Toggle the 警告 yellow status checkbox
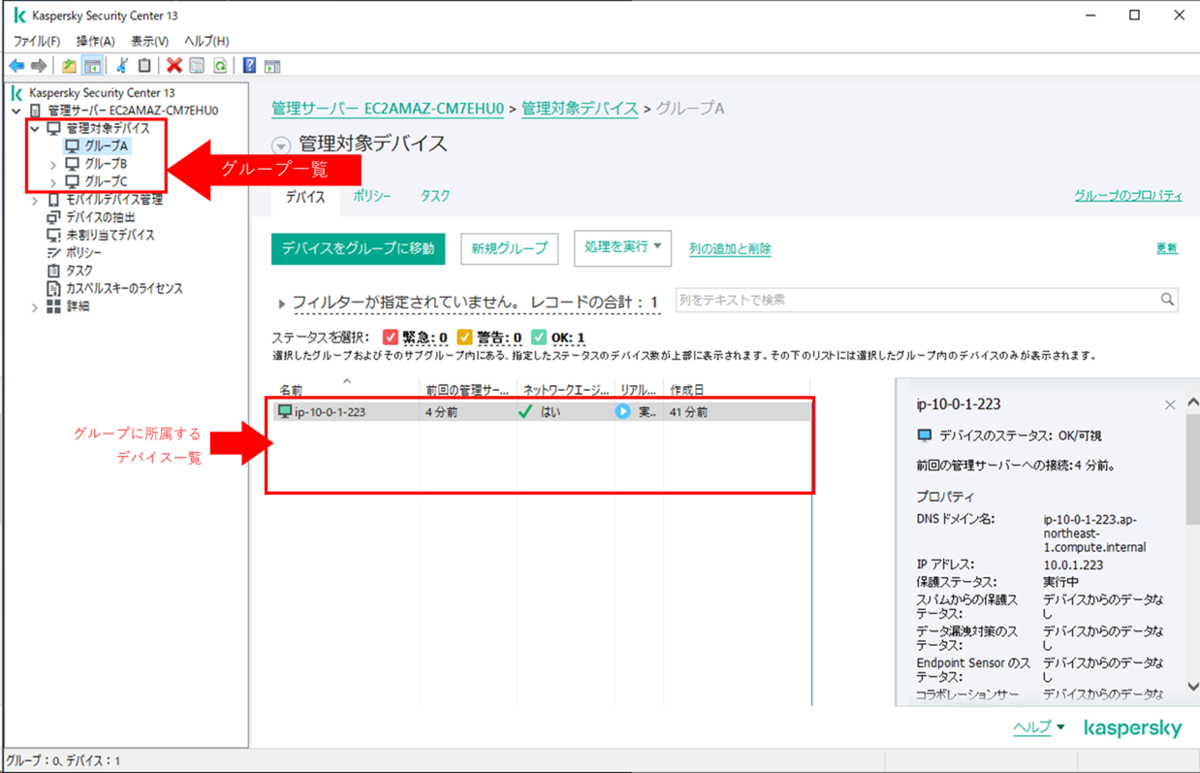Screen dimensions: 1200x773 click(x=465, y=338)
